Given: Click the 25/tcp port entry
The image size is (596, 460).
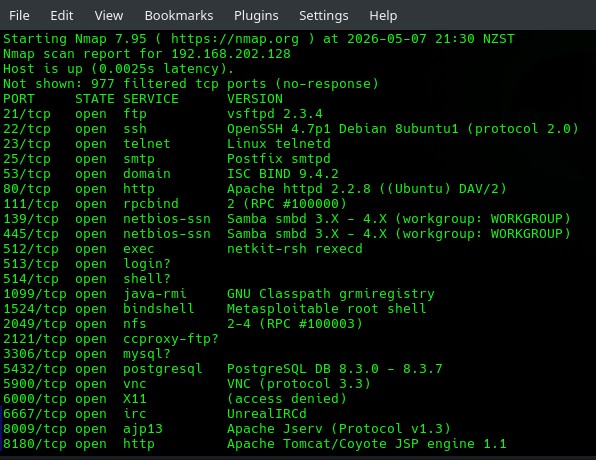Looking at the screenshot, I should [27, 159].
